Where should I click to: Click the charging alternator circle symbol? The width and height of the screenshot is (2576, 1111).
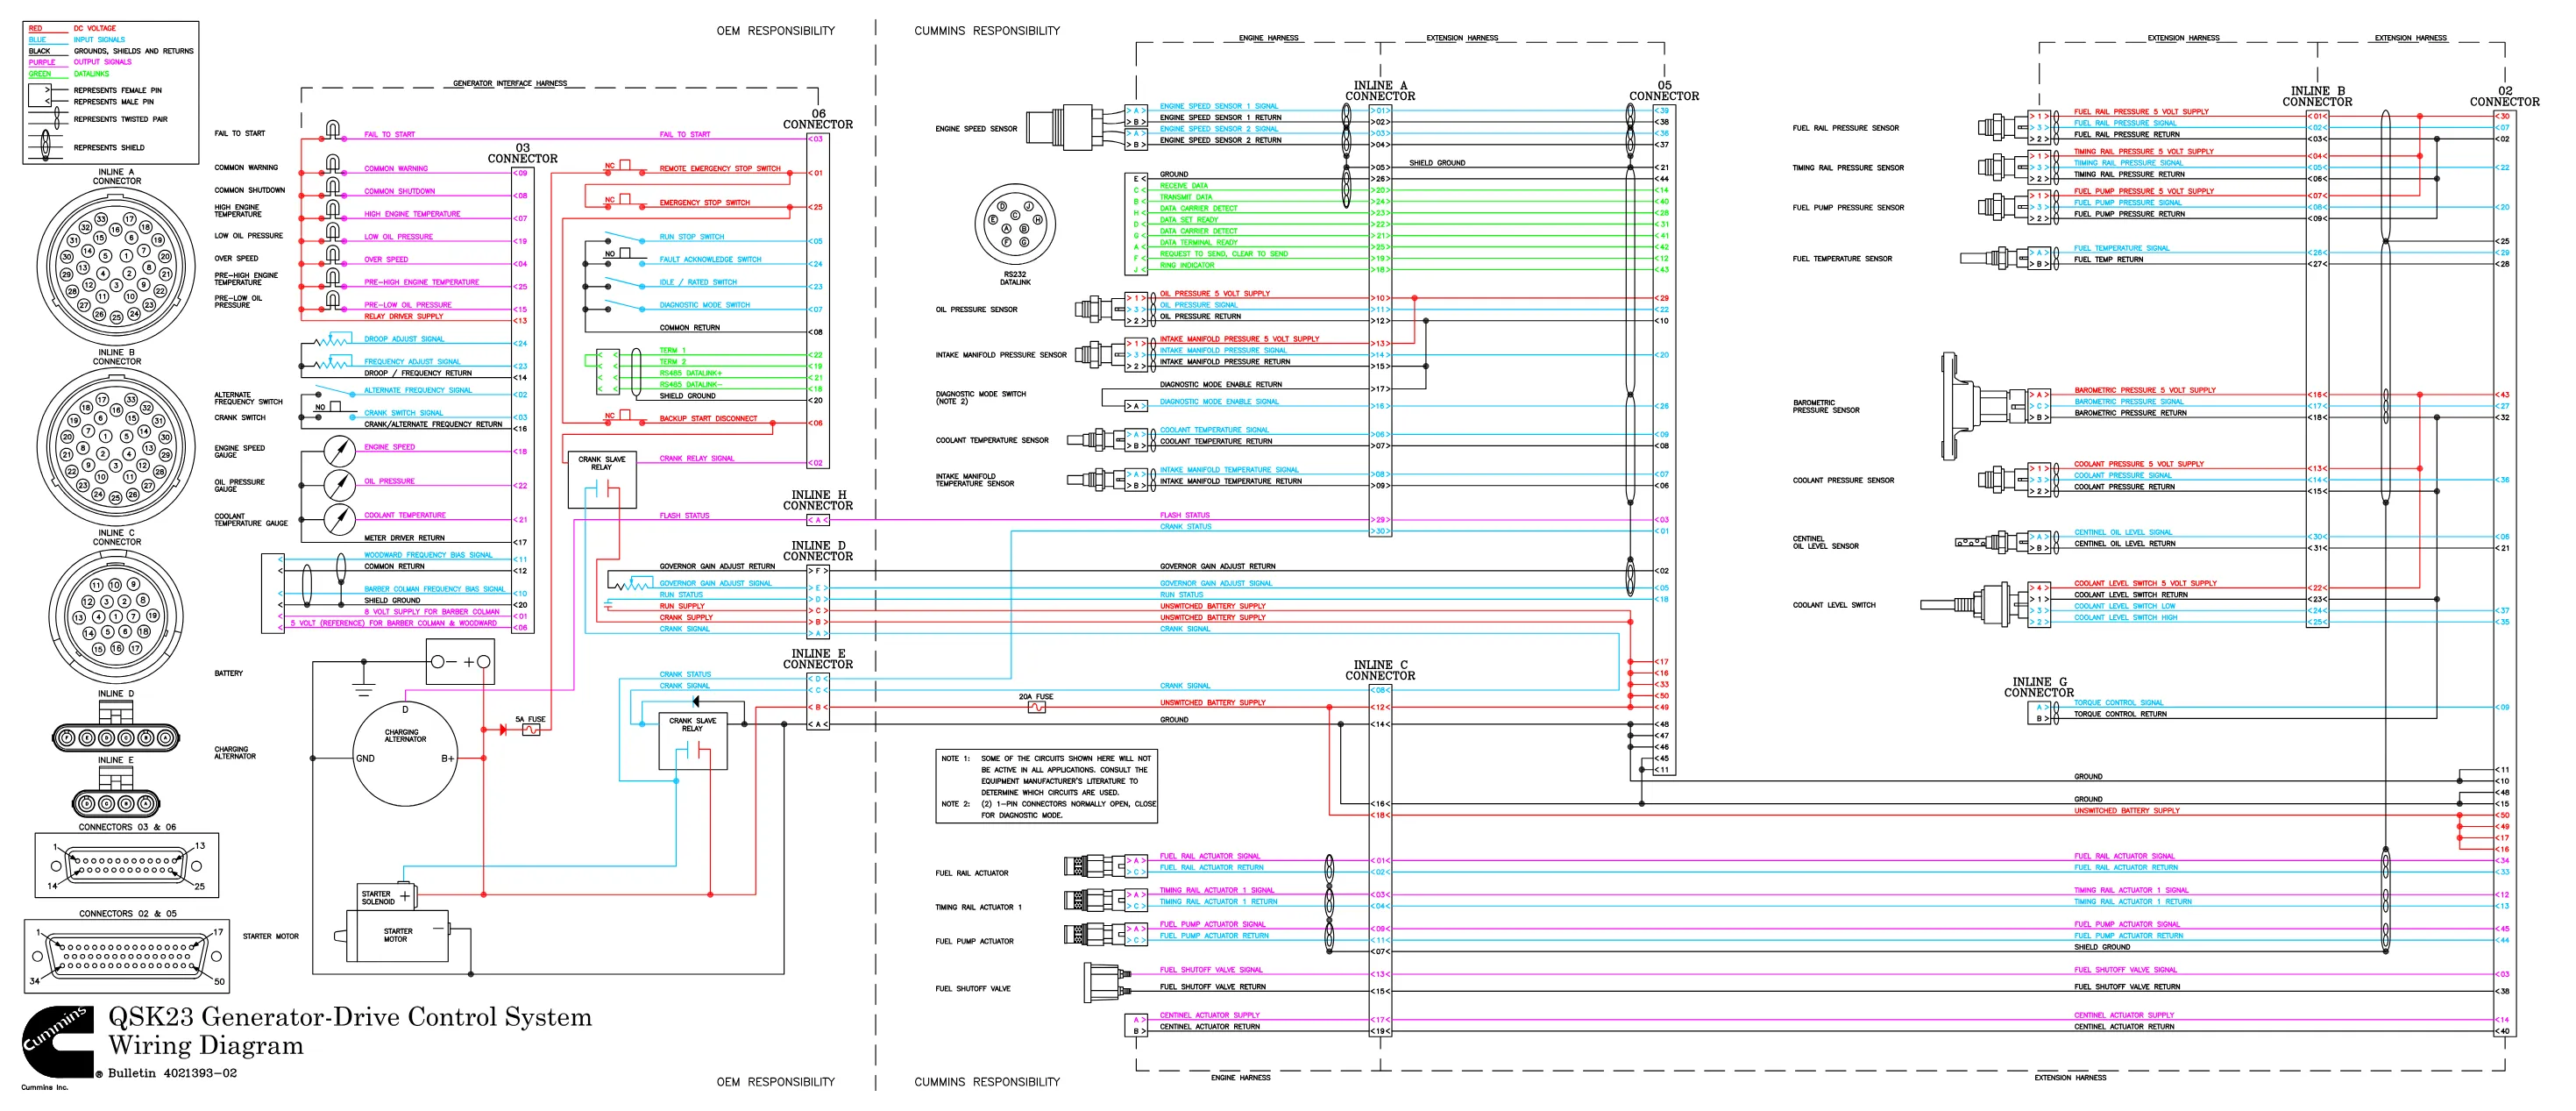(405, 753)
